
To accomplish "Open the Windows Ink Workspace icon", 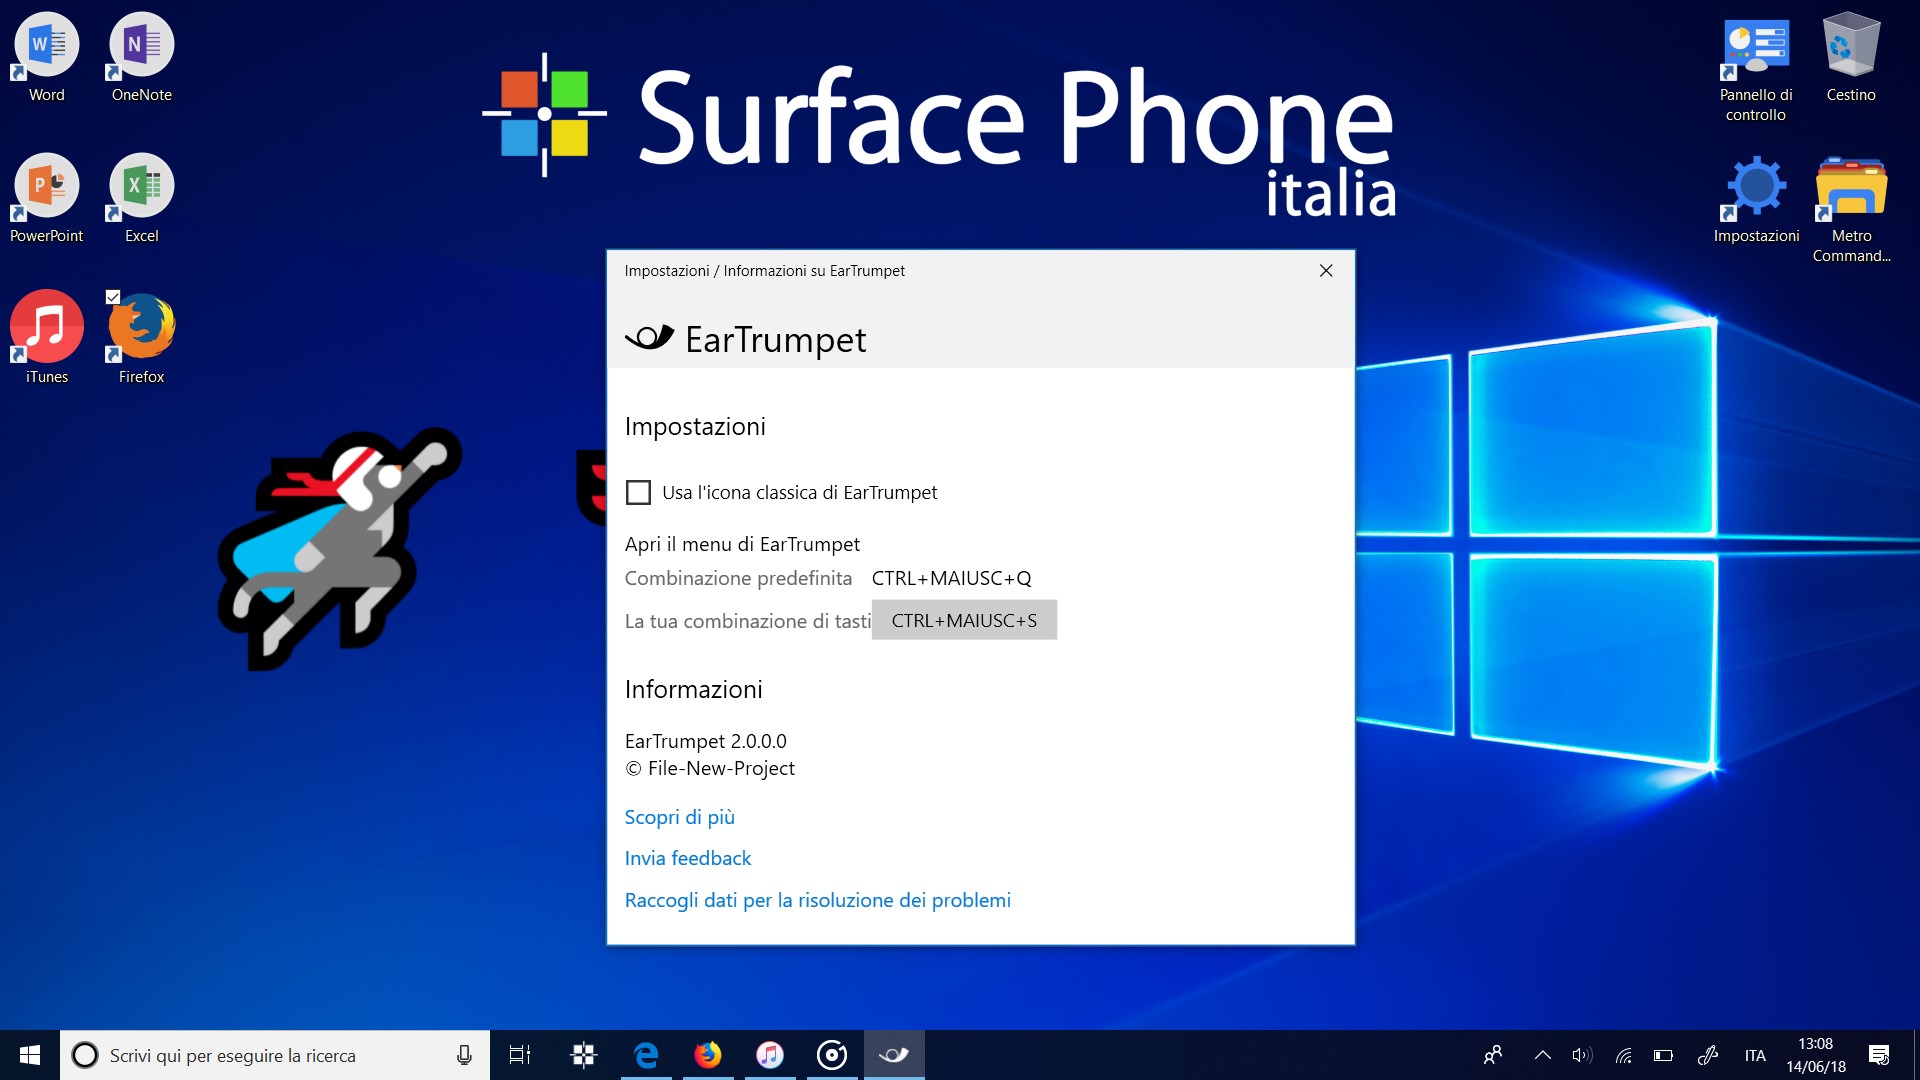I will coord(1708,1055).
